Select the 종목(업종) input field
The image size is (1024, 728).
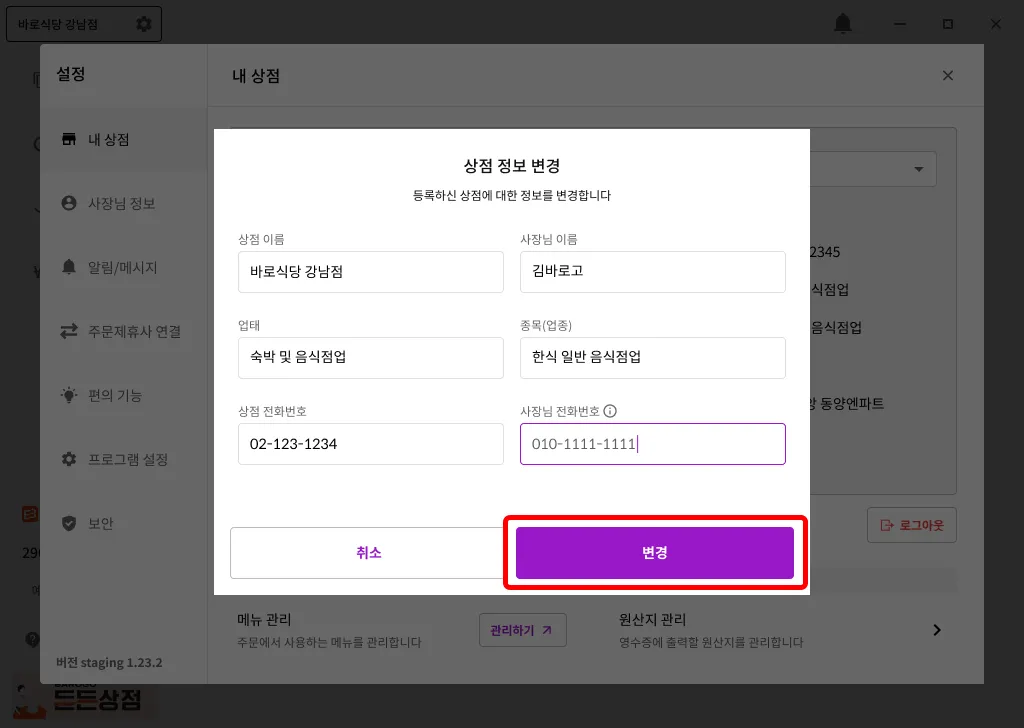(x=652, y=358)
